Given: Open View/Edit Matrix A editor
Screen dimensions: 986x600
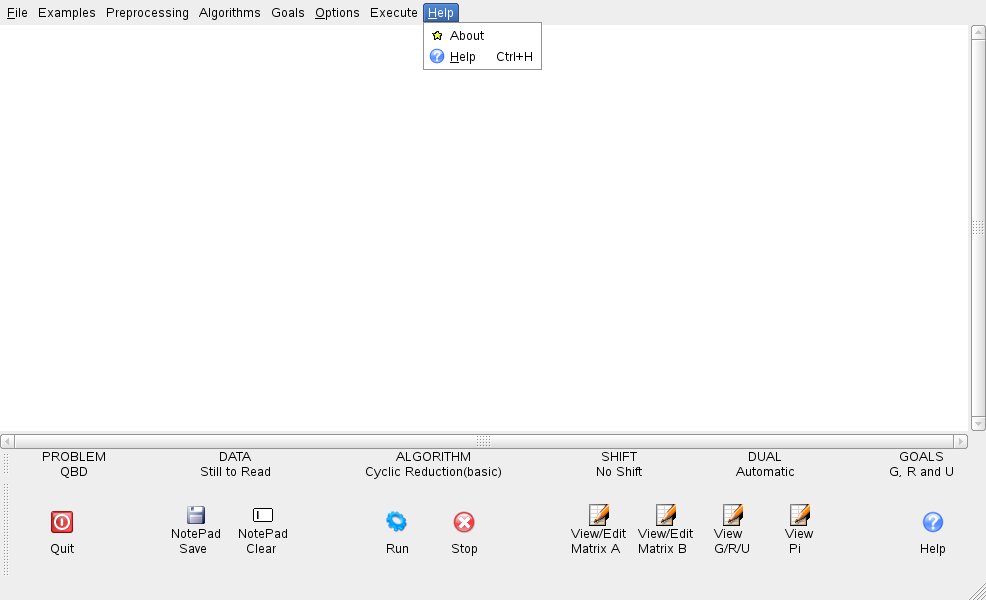Looking at the screenshot, I should click(x=598, y=515).
